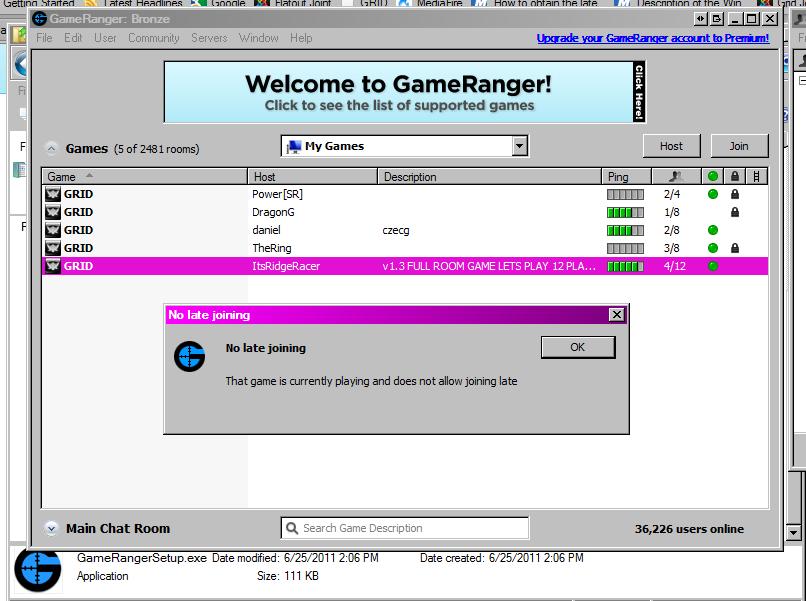Image resolution: width=806 pixels, height=601 pixels.
Task: Click the green status dot in Power[SR] row
Action: (712, 194)
